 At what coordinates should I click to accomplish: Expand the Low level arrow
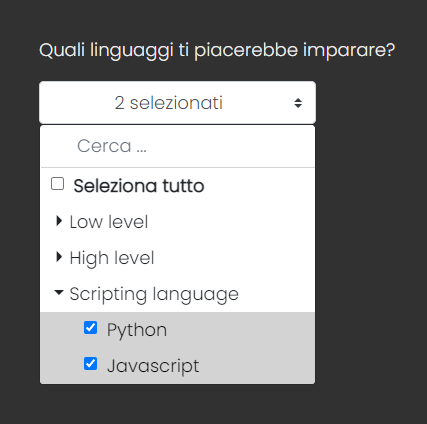click(x=59, y=221)
